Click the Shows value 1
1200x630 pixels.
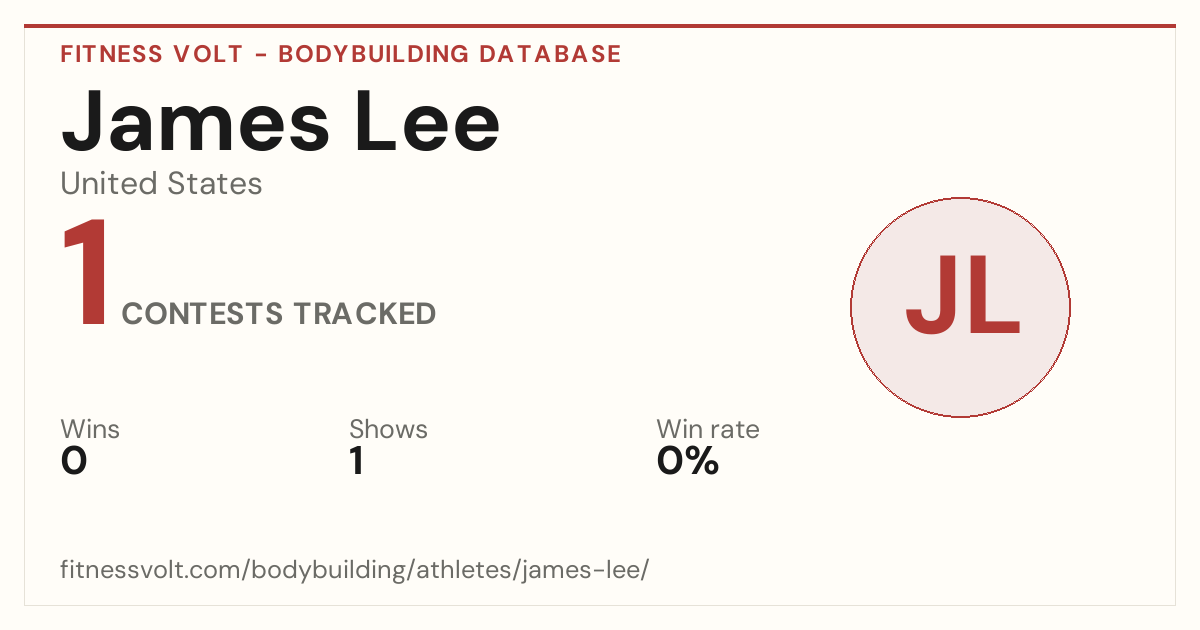356,461
